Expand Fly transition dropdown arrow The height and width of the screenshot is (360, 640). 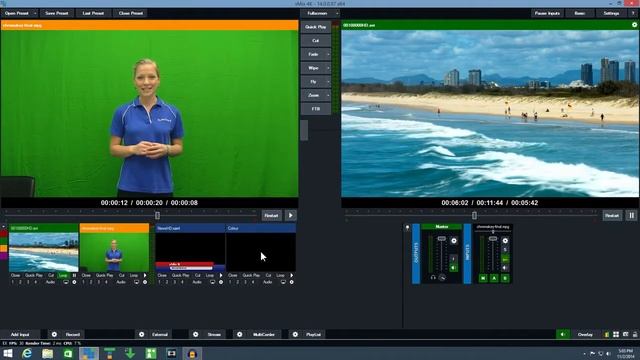[328, 82]
